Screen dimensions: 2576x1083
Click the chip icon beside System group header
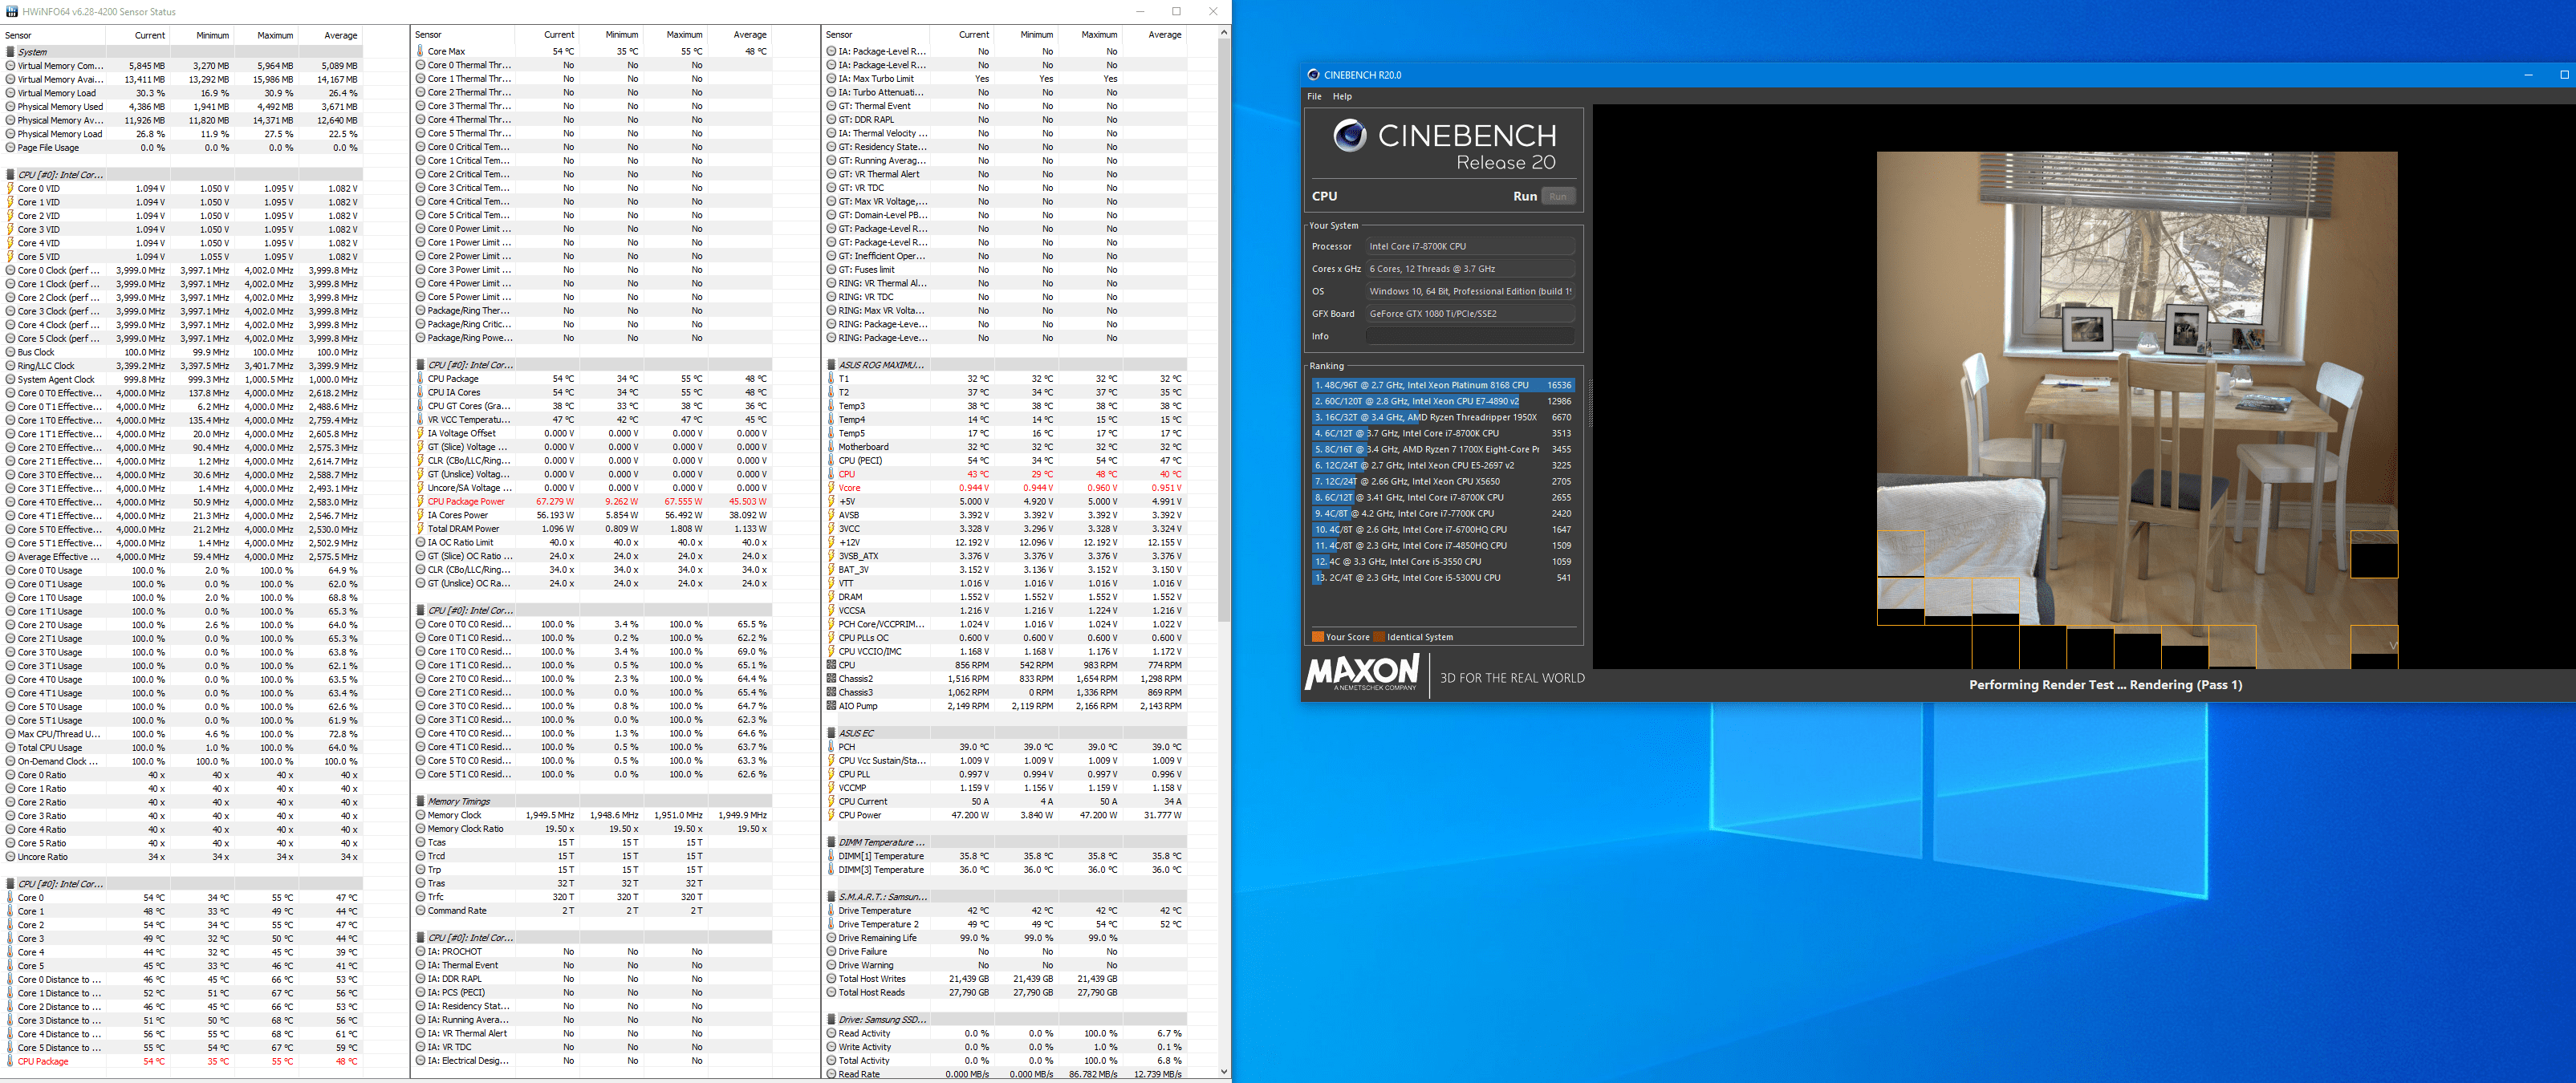coord(10,52)
